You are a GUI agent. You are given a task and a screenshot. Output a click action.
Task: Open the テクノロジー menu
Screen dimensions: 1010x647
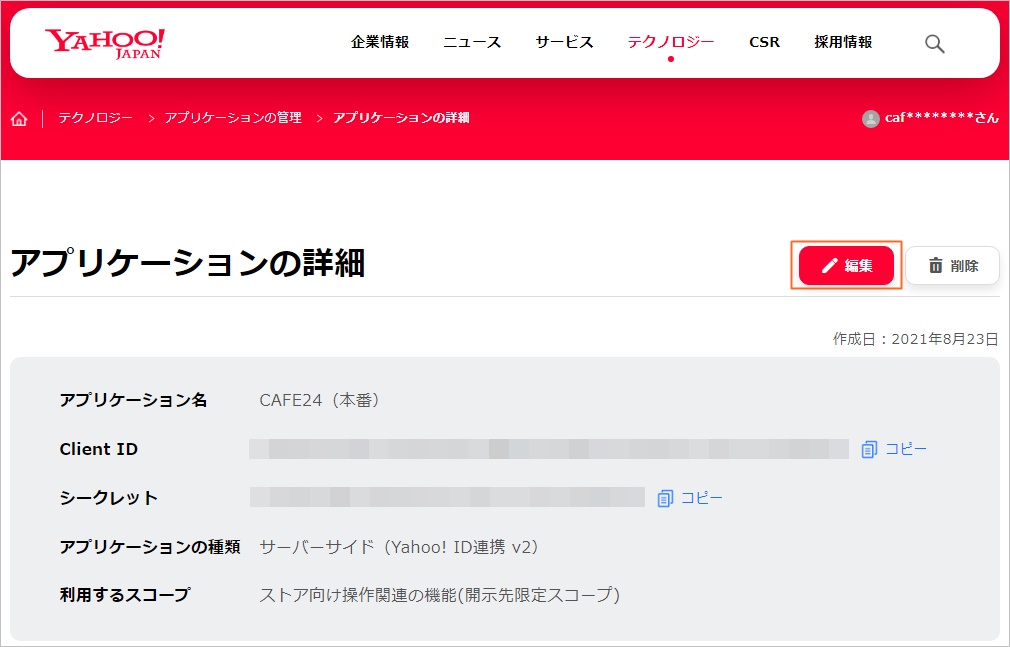pos(671,42)
